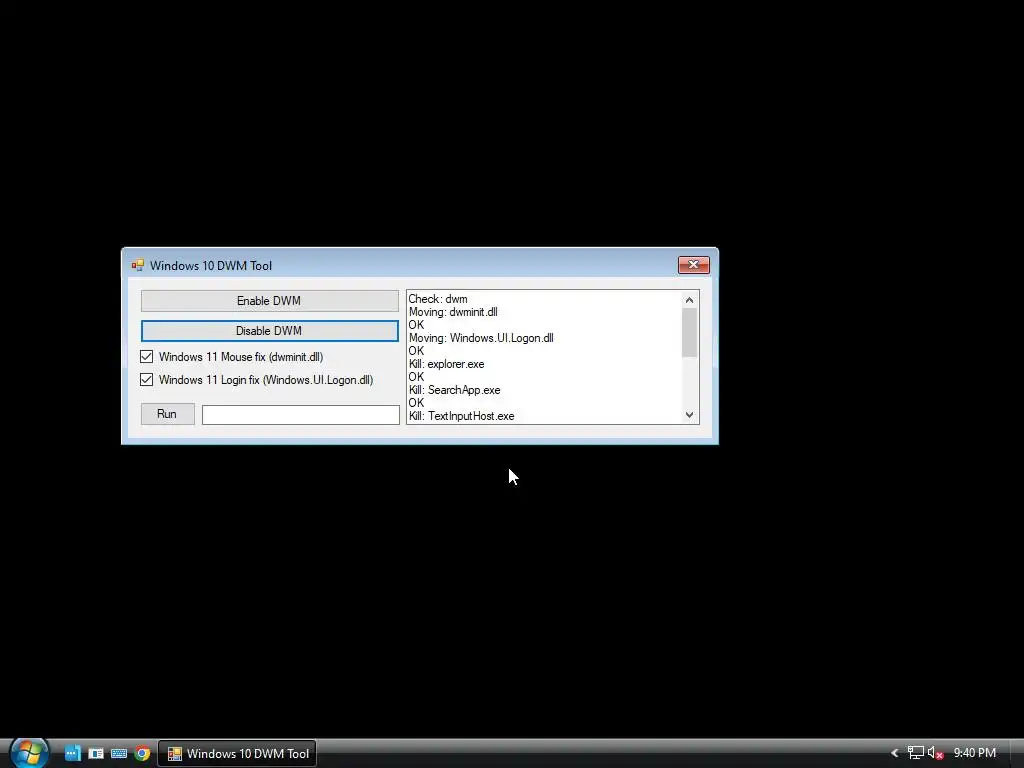1024x768 pixels.
Task: Focus the command field next to Run
Action: pyautogui.click(x=300, y=415)
